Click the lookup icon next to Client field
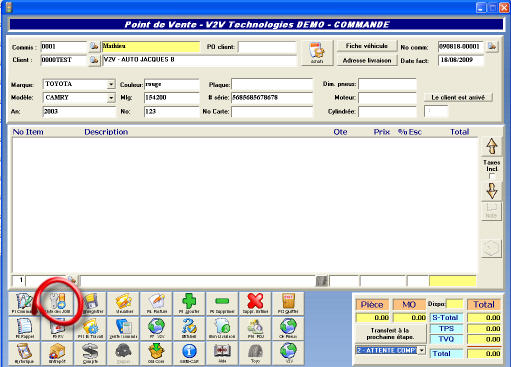The width and height of the screenshot is (511, 367). (94, 60)
